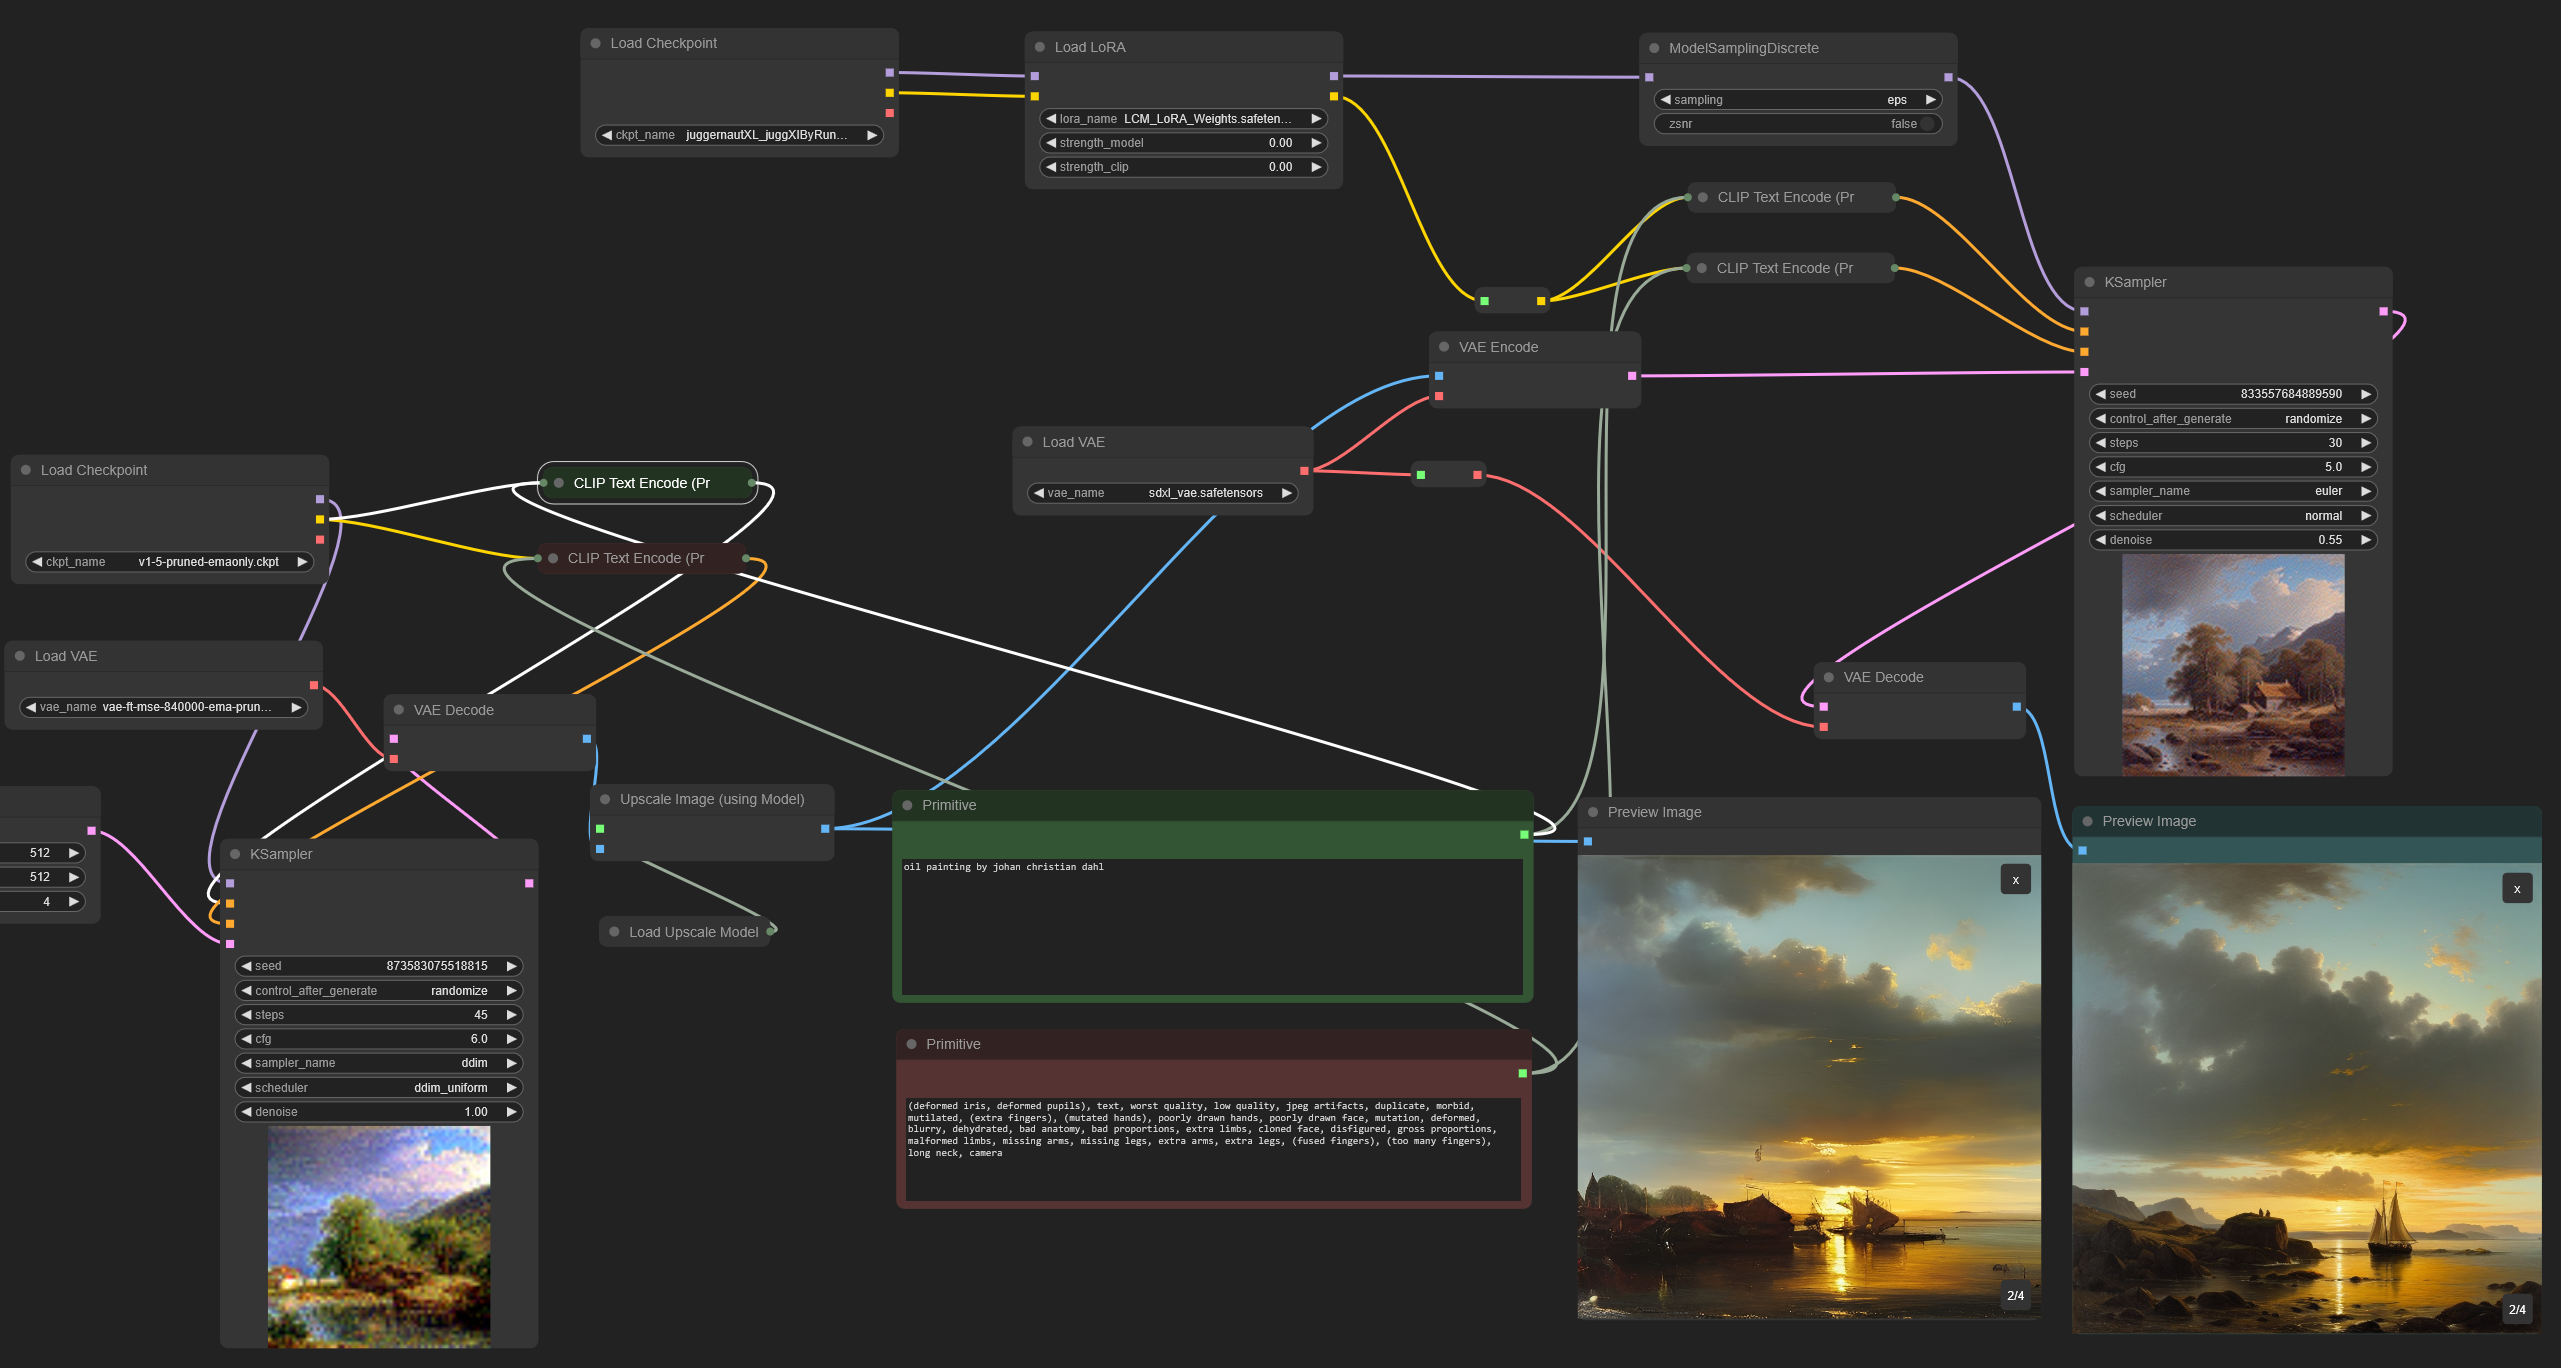
Task: Open right KSampler control_after_generate randomize selector
Action: tap(2233, 419)
